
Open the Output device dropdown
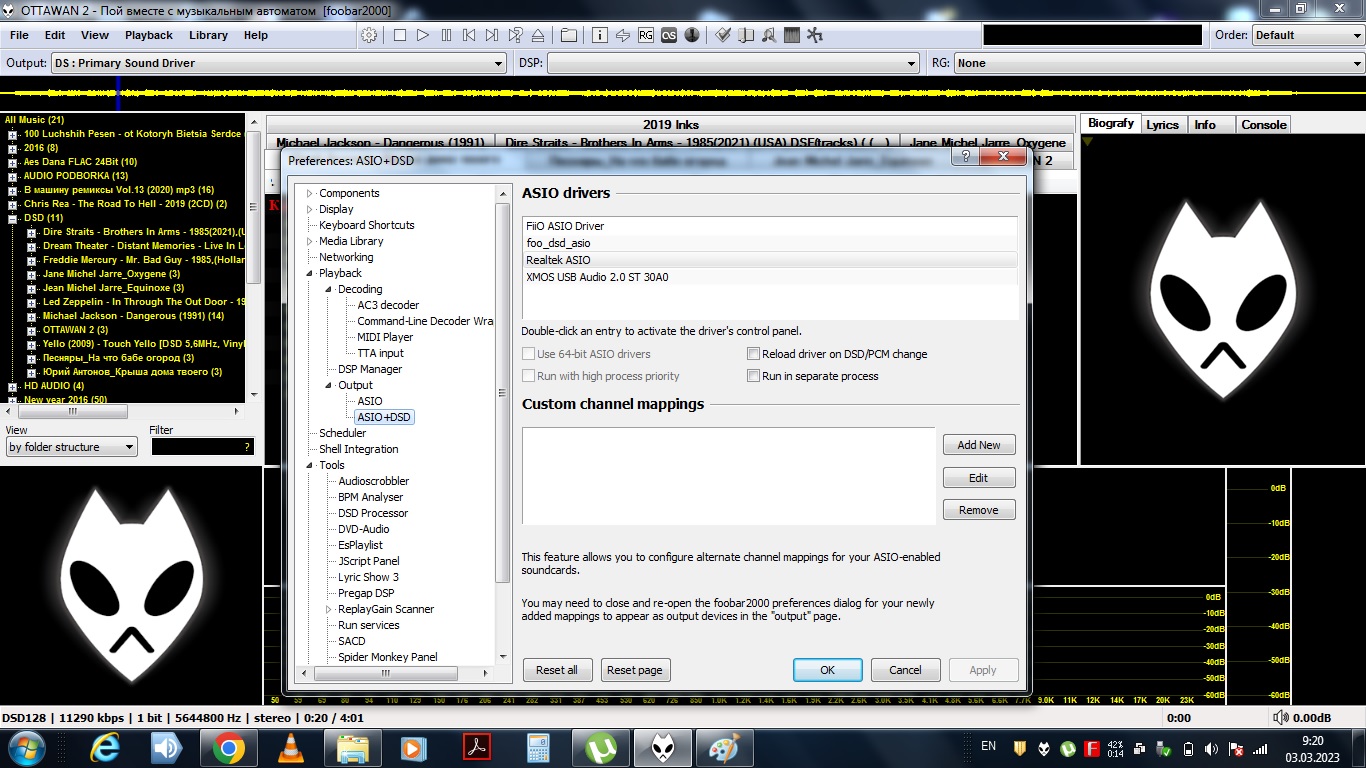(x=279, y=63)
